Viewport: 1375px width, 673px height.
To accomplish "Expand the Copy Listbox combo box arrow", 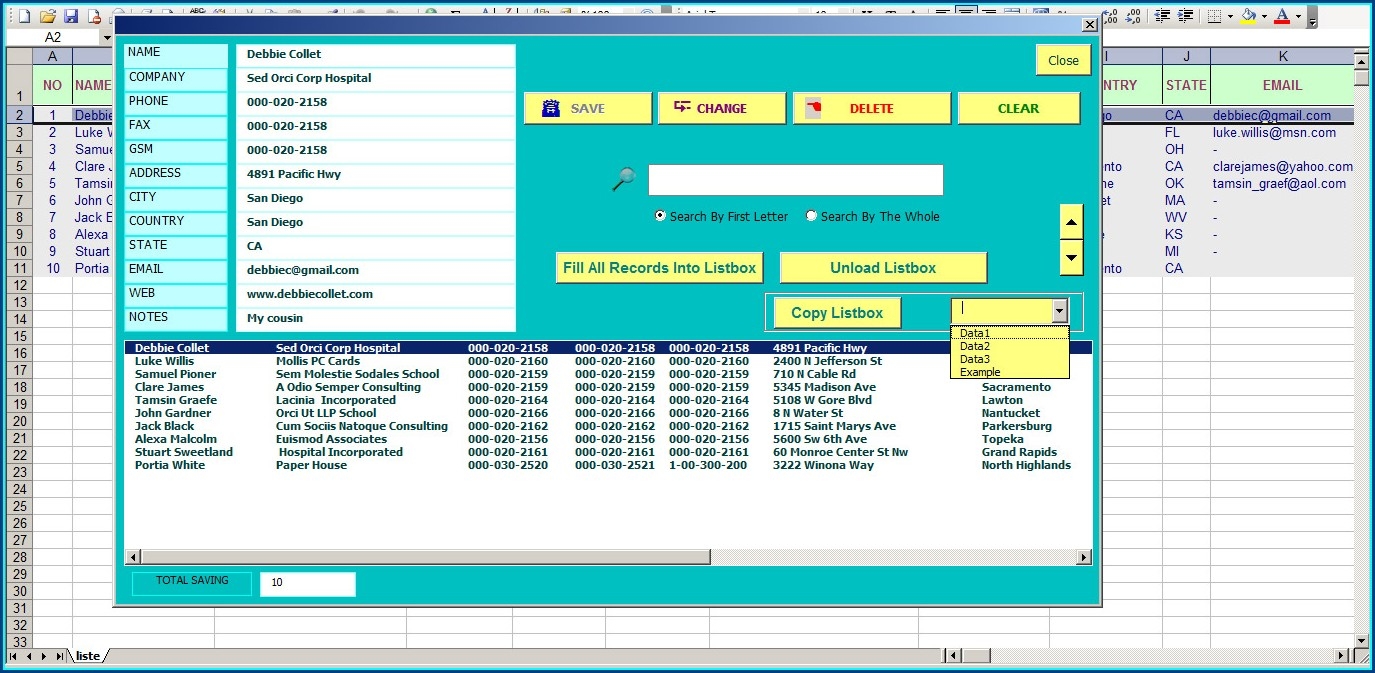I will (1060, 311).
